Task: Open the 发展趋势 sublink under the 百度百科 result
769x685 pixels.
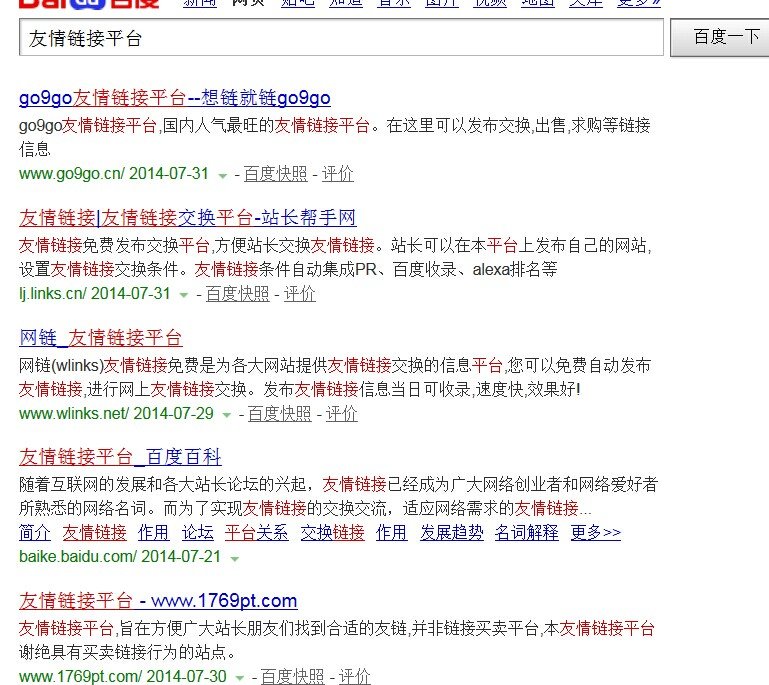Action: (451, 533)
